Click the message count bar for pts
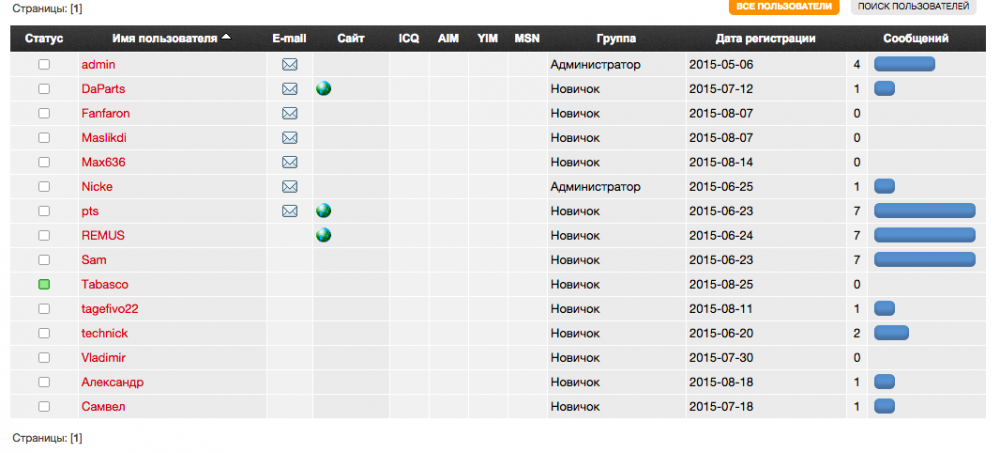Viewport: 1000px width, 453px height. (924, 211)
